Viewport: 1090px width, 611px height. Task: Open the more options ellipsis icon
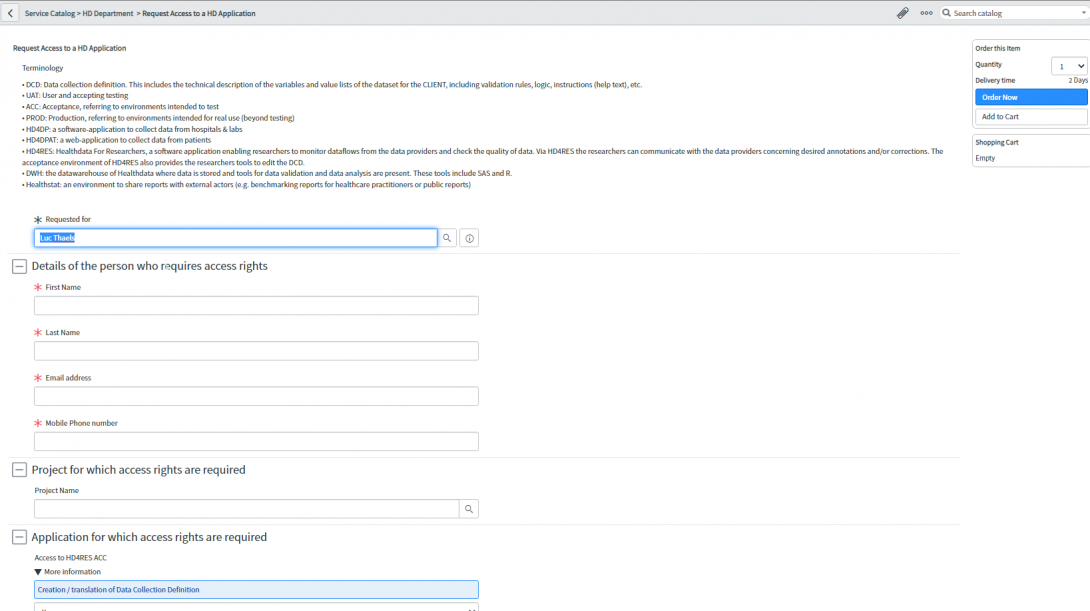[x=926, y=14]
